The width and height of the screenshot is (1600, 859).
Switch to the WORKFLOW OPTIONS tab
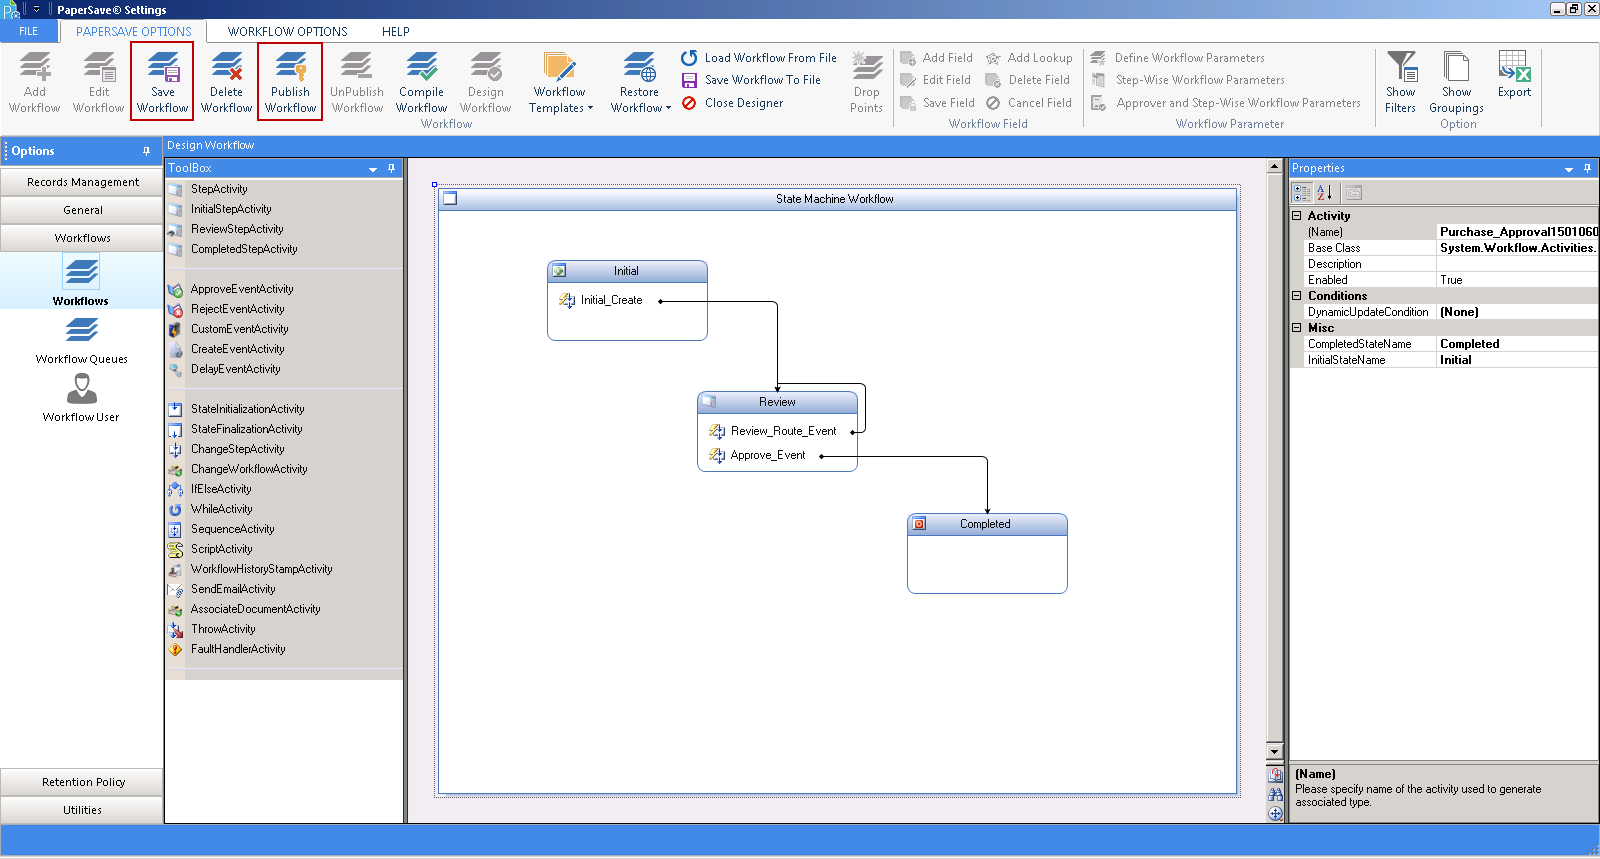click(287, 31)
